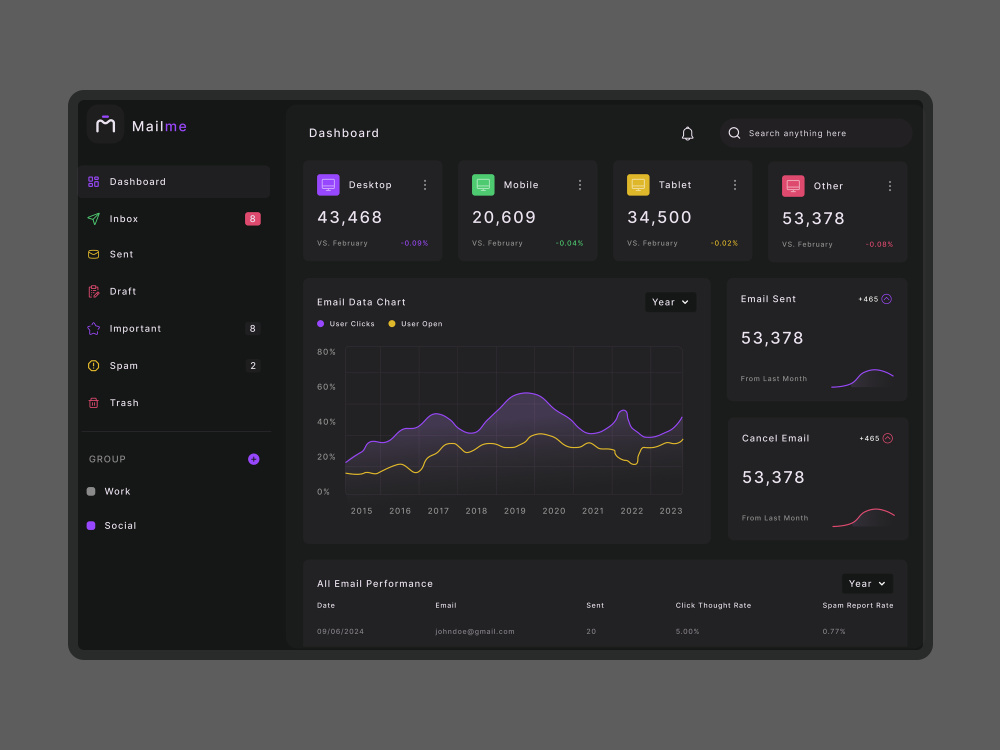The width and height of the screenshot is (1000, 750).
Task: Click the date 09/06/2024 cell
Action: pos(341,631)
